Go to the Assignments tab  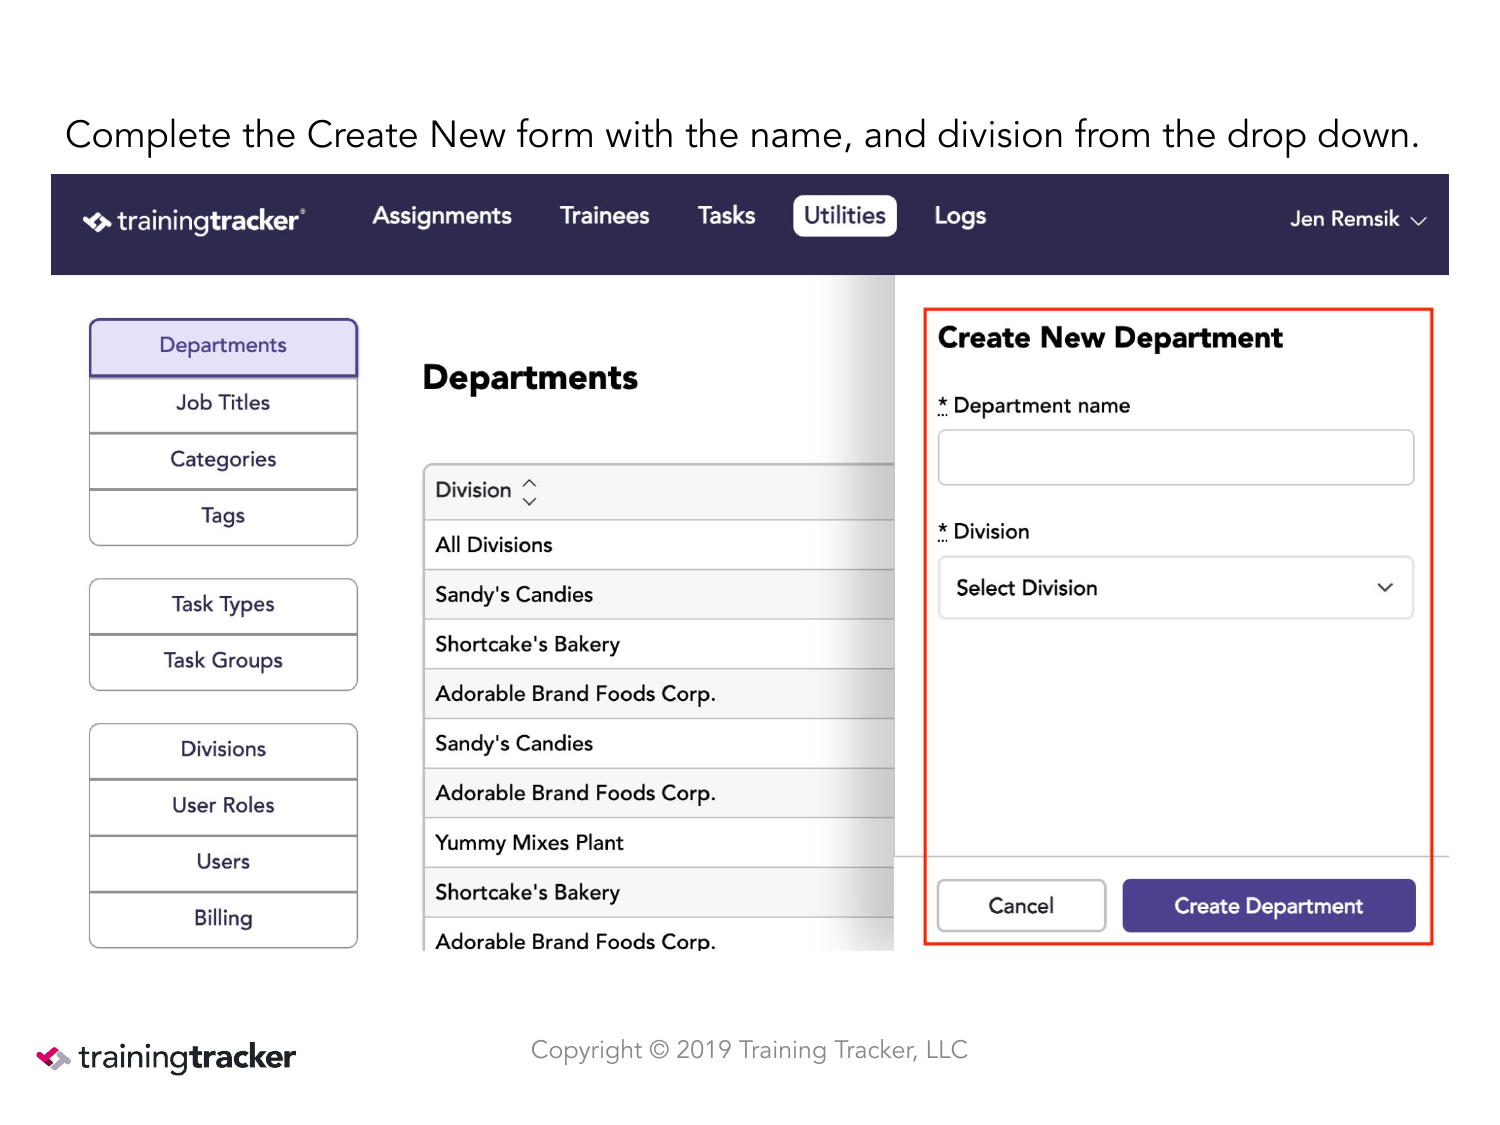click(x=442, y=216)
